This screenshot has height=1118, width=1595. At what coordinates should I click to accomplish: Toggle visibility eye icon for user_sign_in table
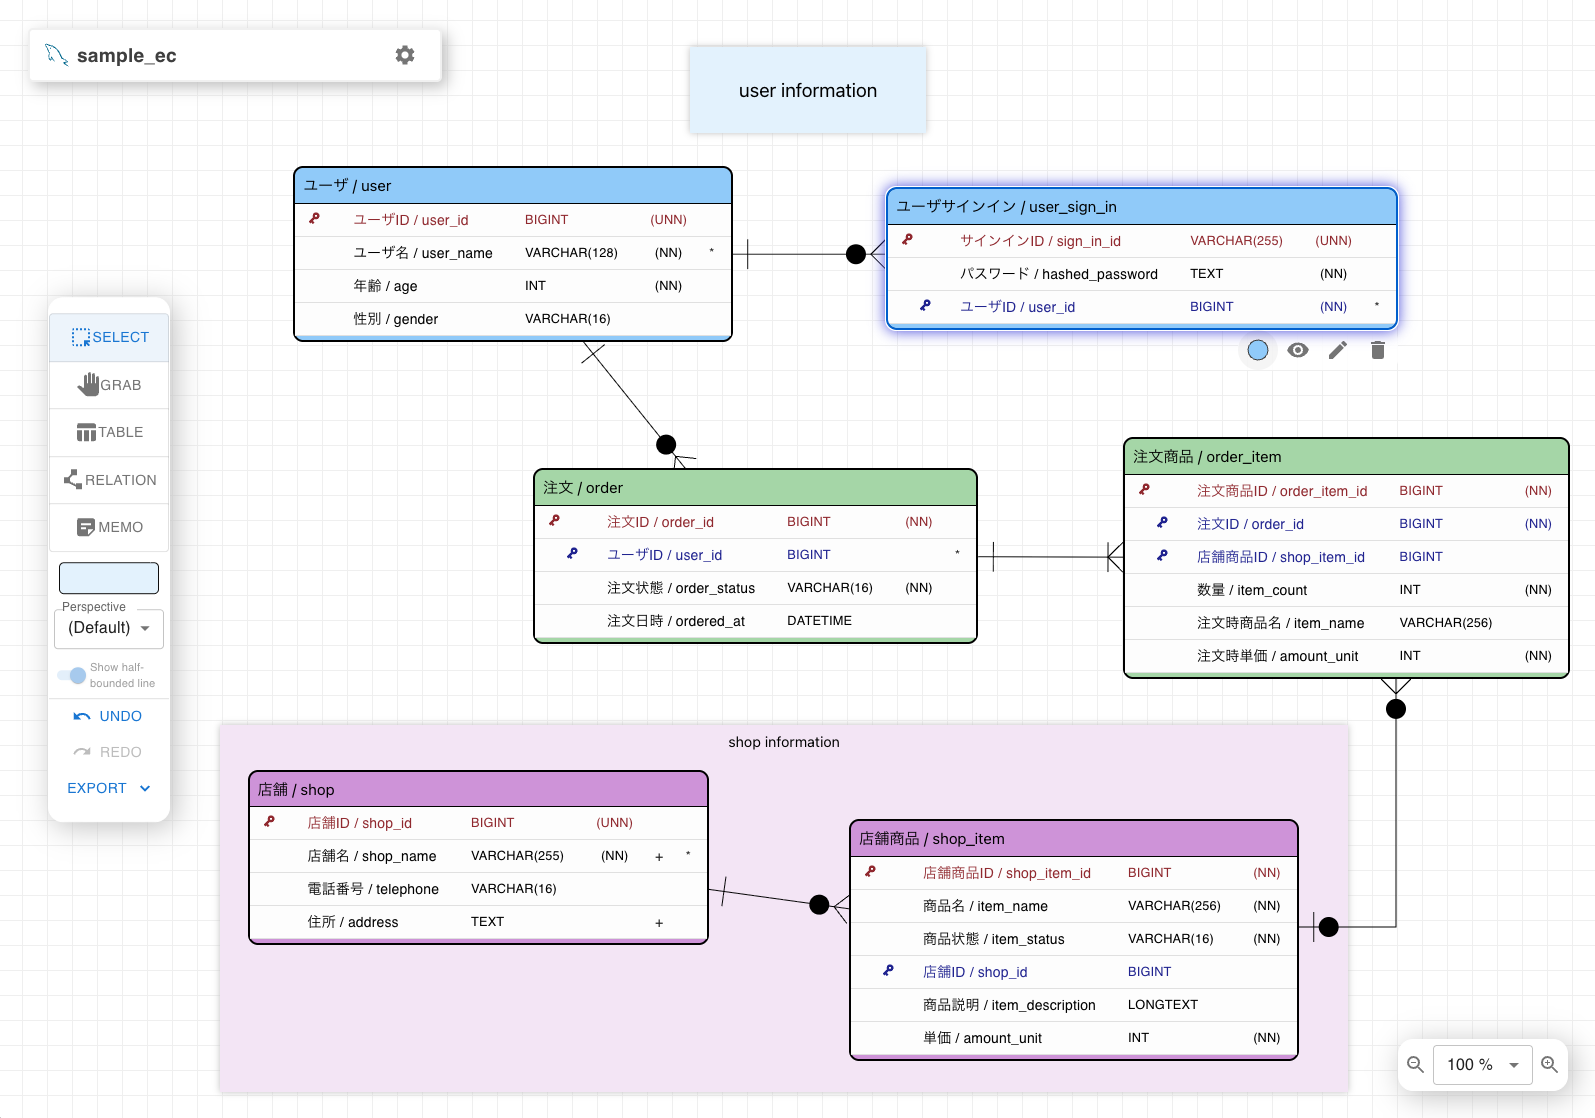(x=1298, y=350)
